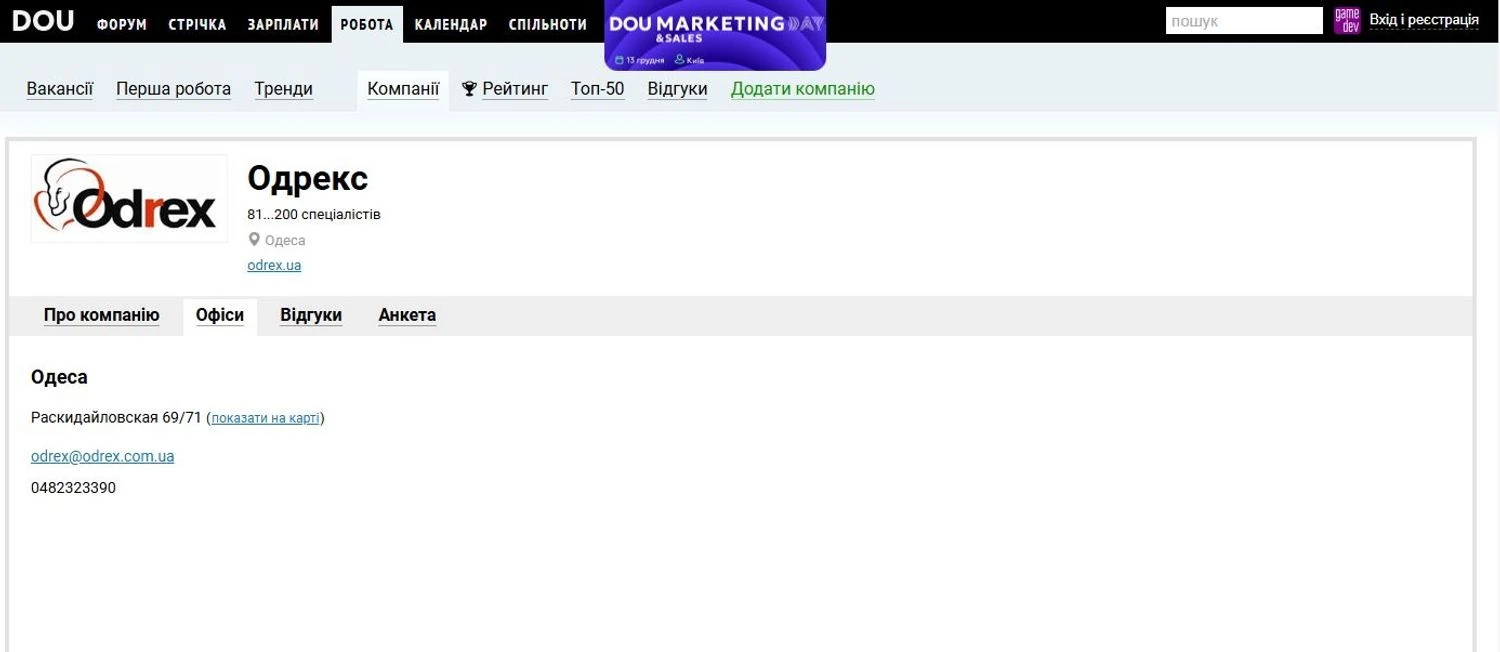Click the DOU Marketing Day banner
This screenshot has width=1500, height=652.
tap(715, 35)
